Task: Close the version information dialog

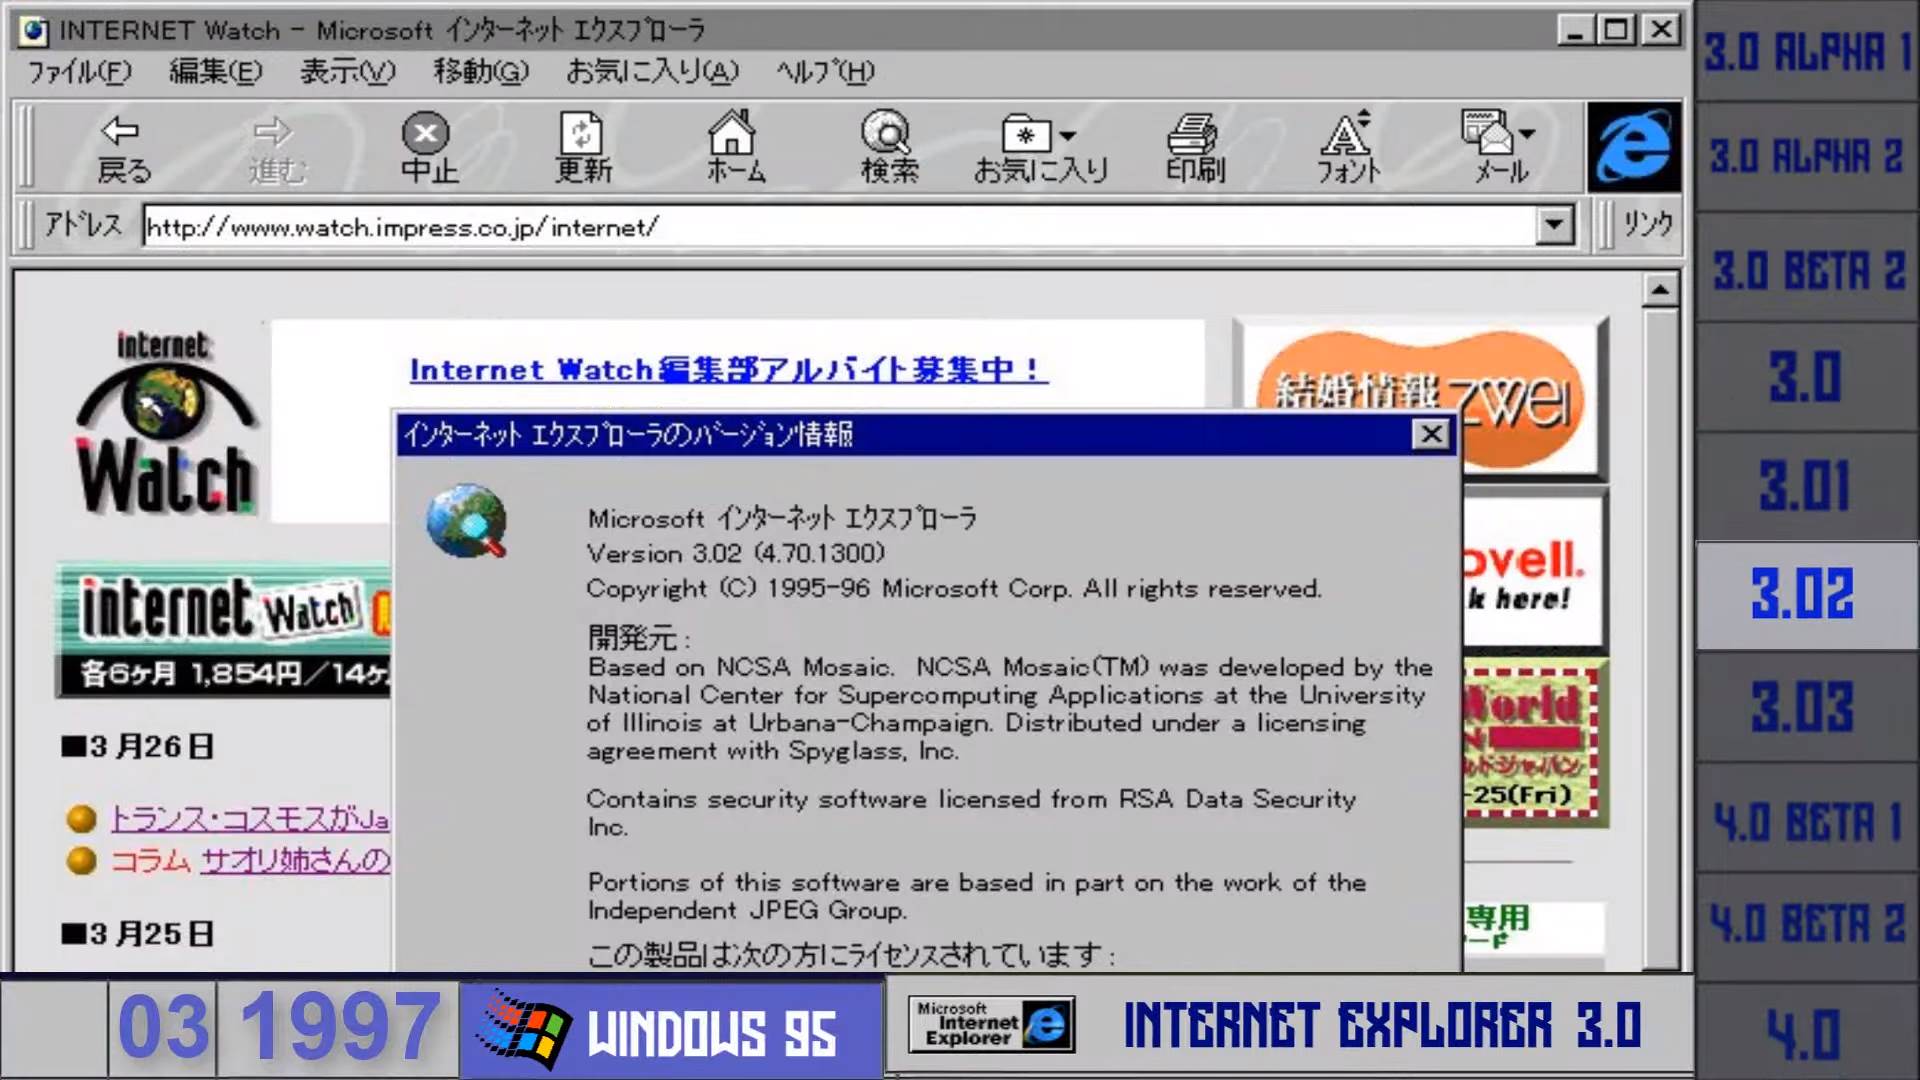Action: [x=1432, y=435]
